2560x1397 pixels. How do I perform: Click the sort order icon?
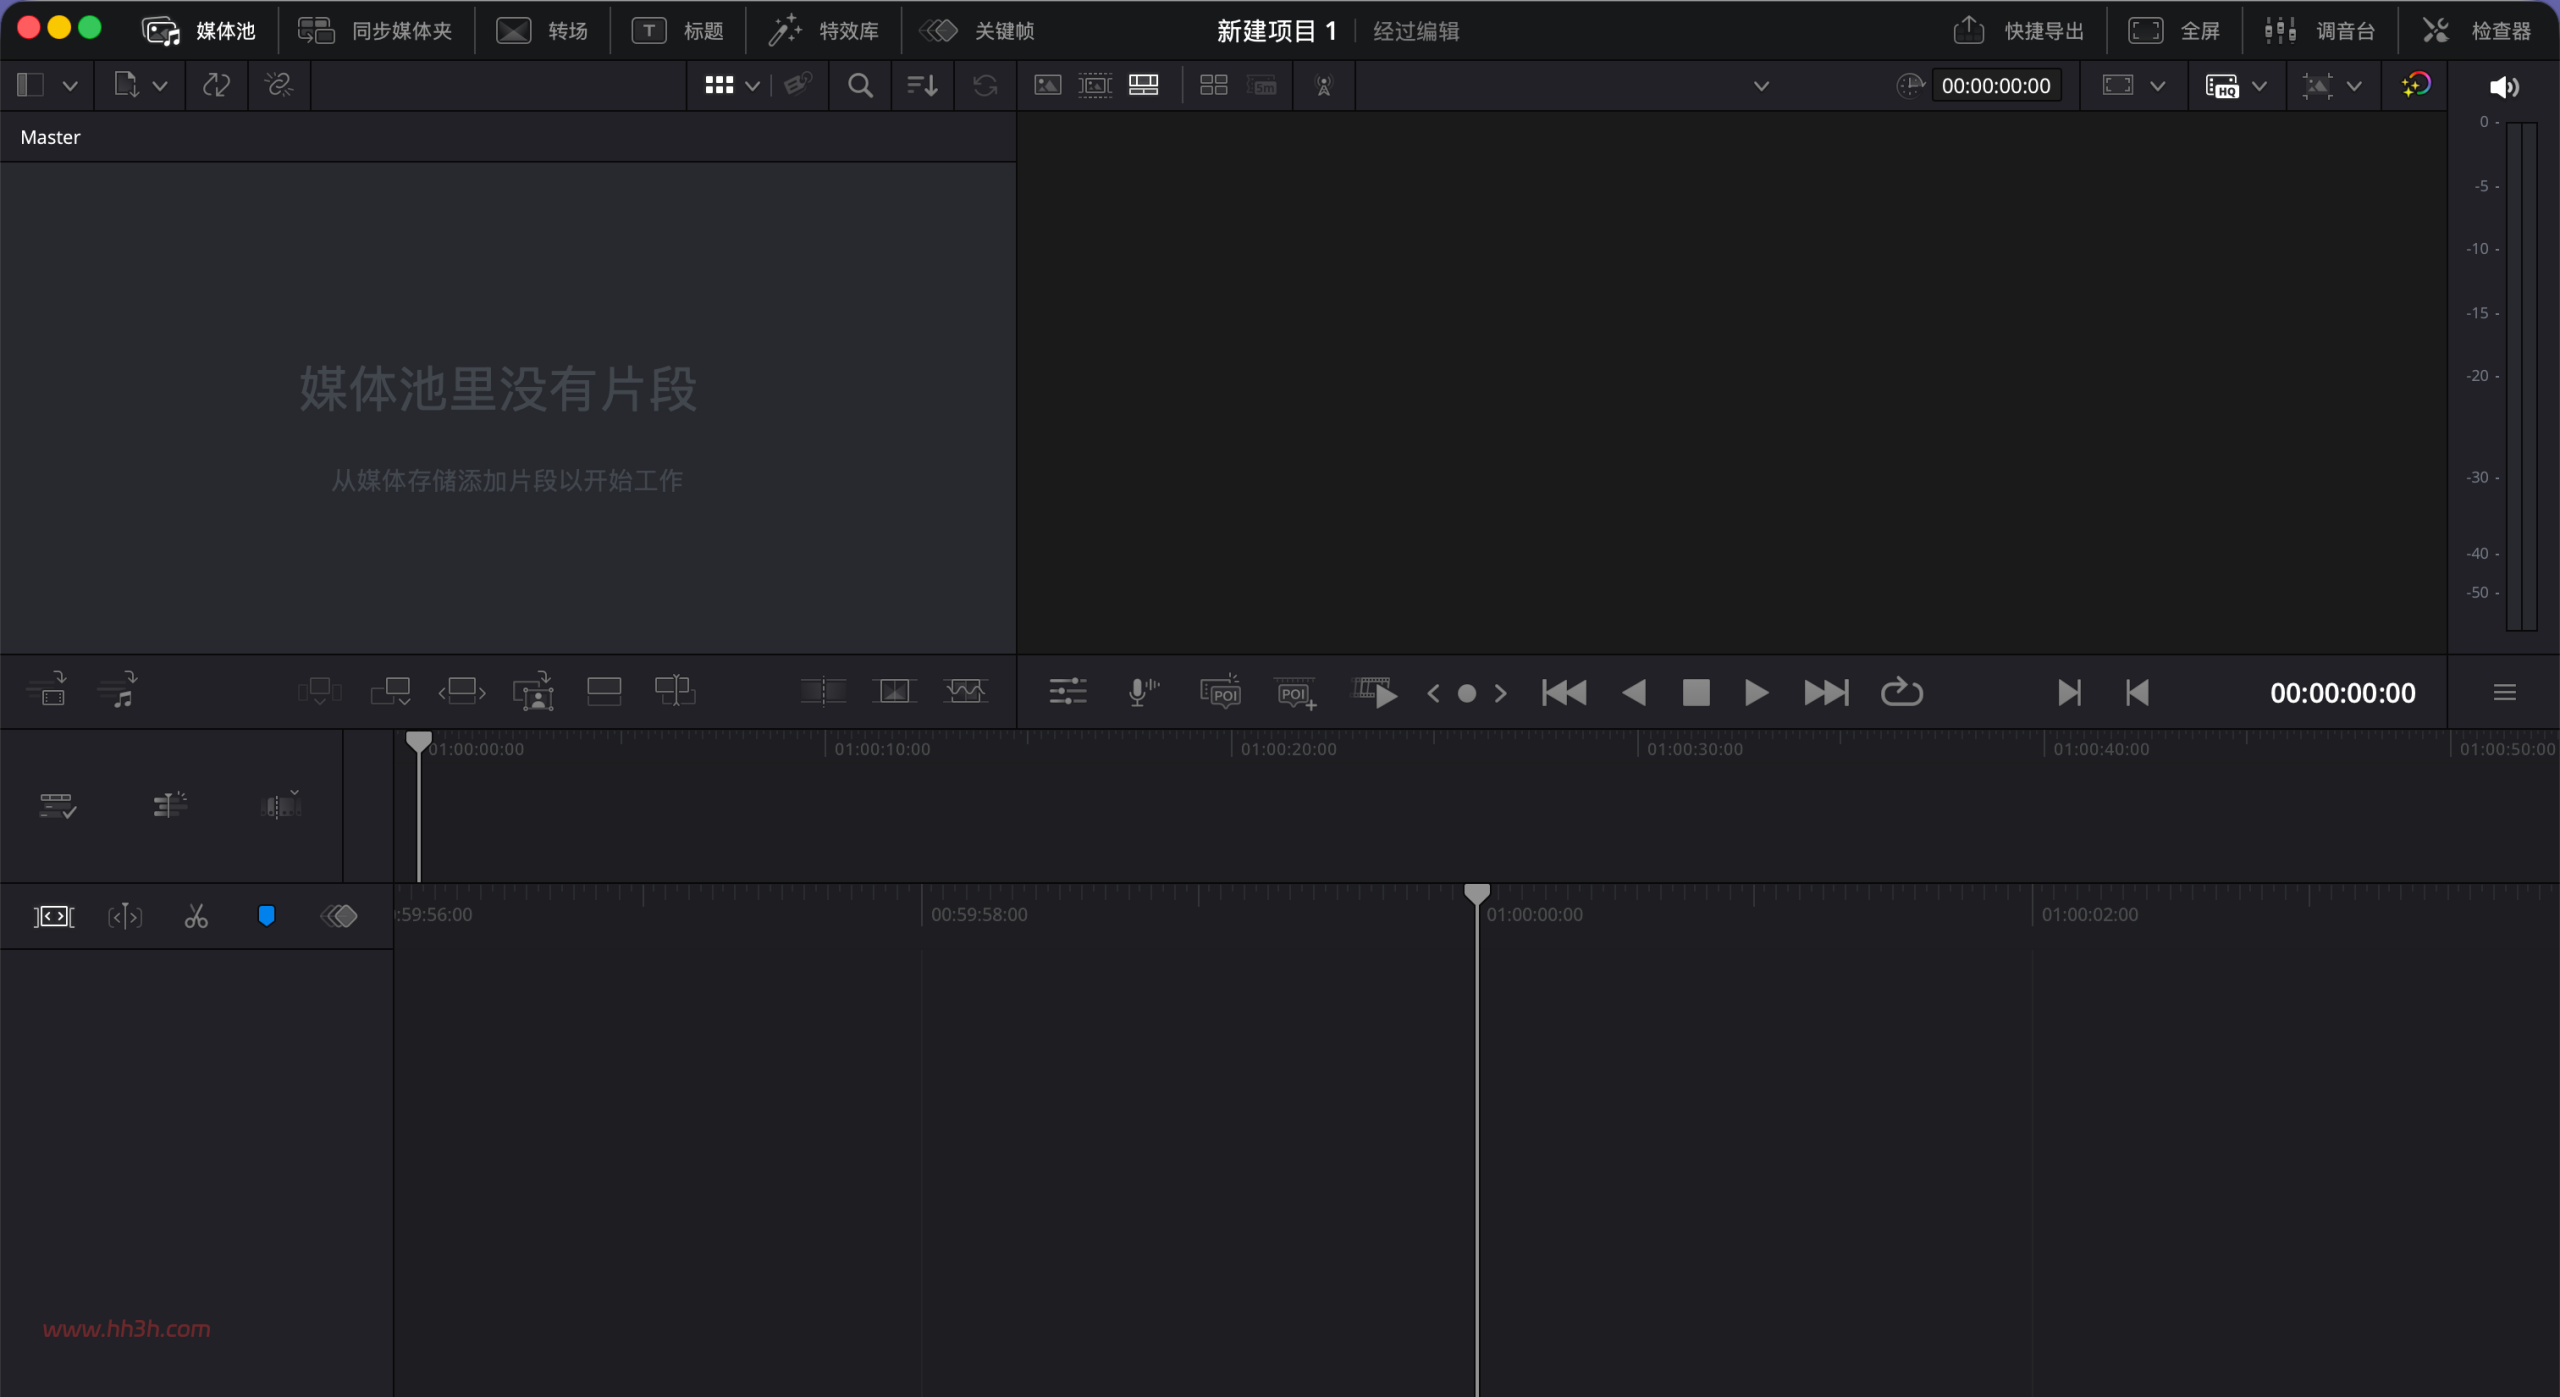922,86
